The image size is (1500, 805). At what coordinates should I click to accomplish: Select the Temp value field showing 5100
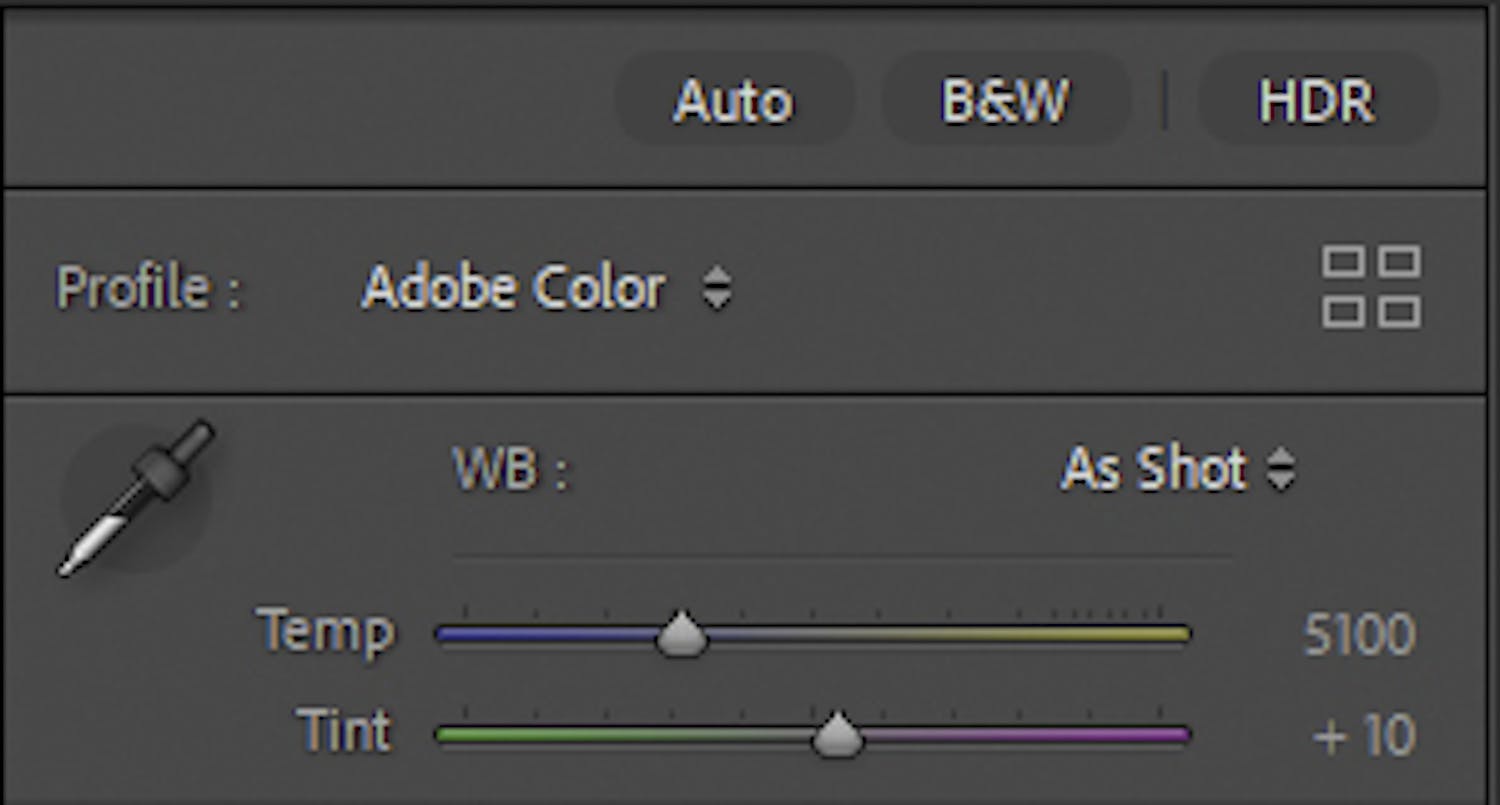point(1359,635)
